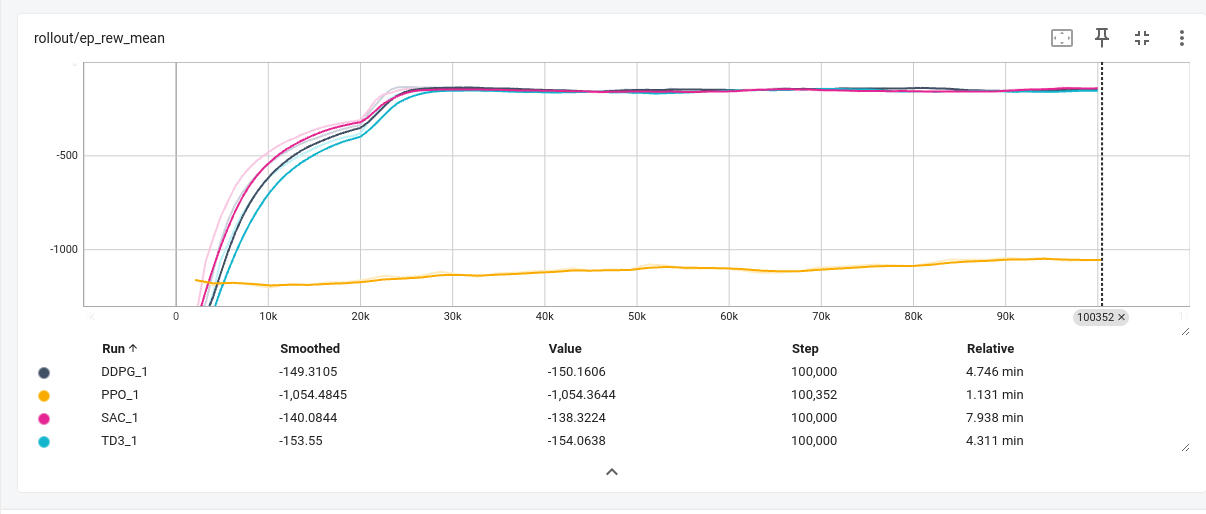
Task: Click the rollout/ep_rew_mean card title
Action: (99, 38)
